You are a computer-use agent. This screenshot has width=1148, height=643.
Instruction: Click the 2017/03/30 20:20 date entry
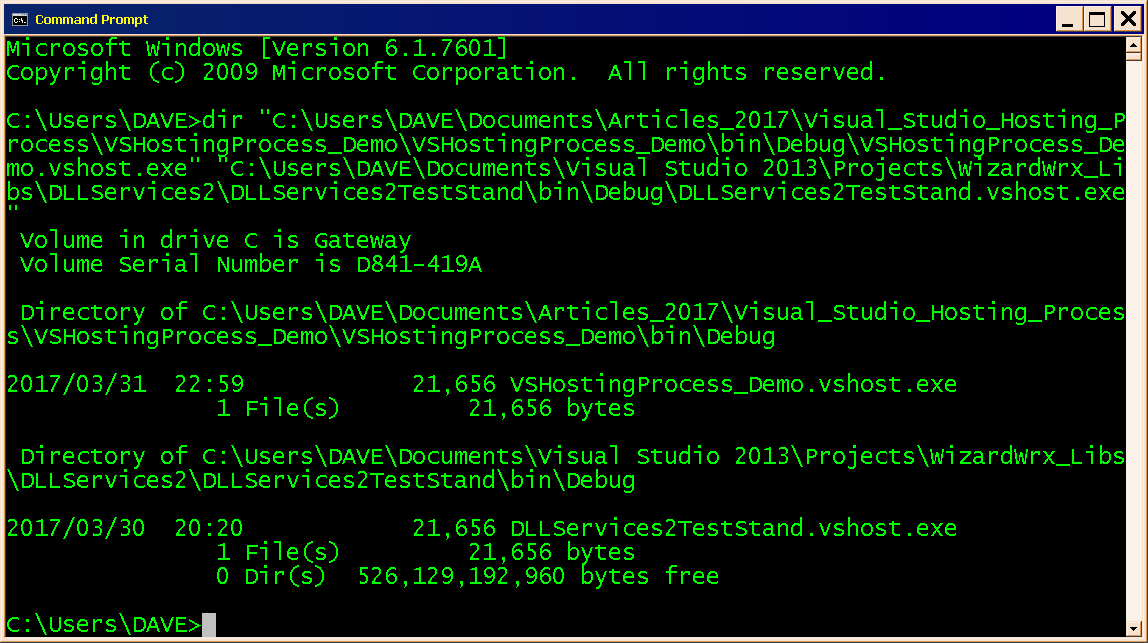[125, 528]
